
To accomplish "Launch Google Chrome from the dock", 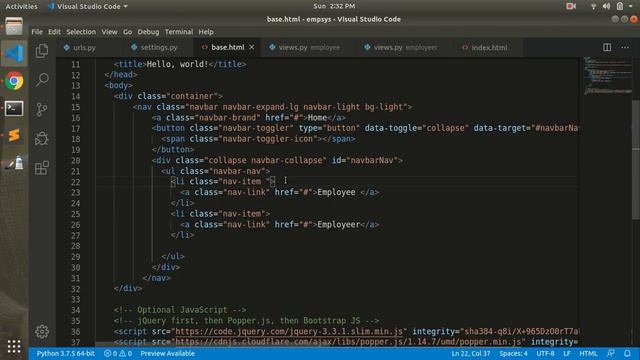I will (x=14, y=81).
